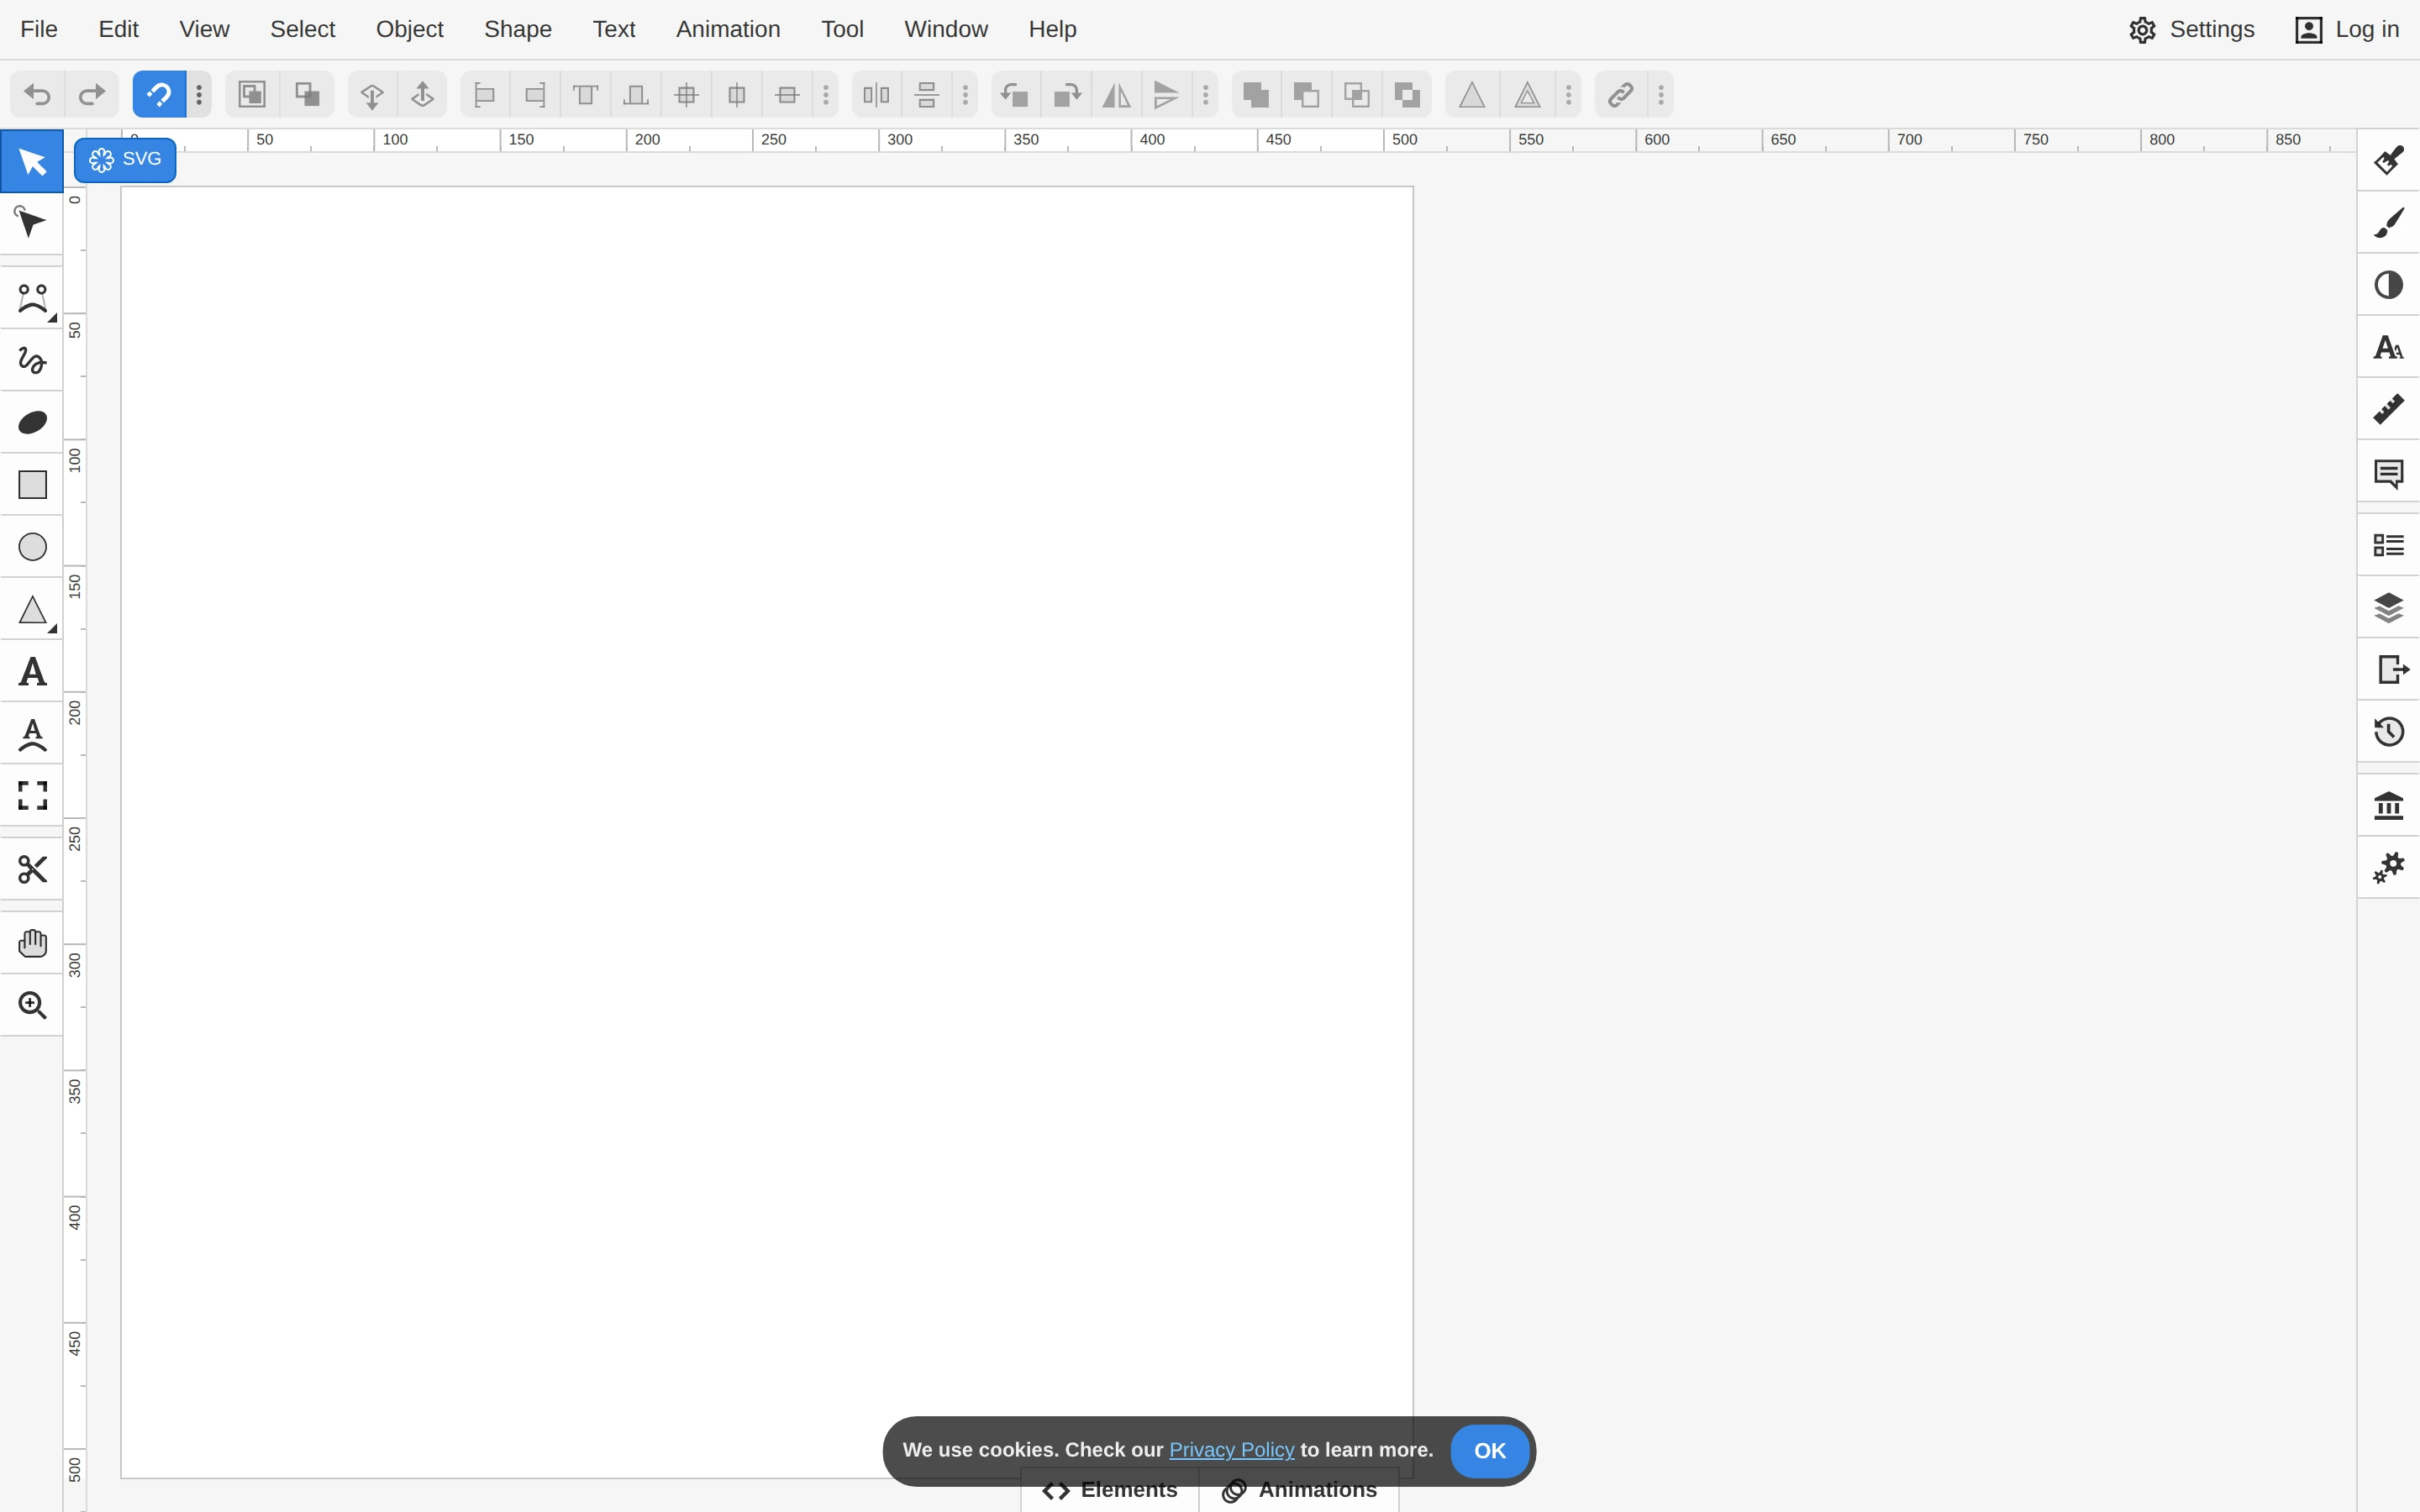Open more options beside the snapping toggle

point(199,95)
